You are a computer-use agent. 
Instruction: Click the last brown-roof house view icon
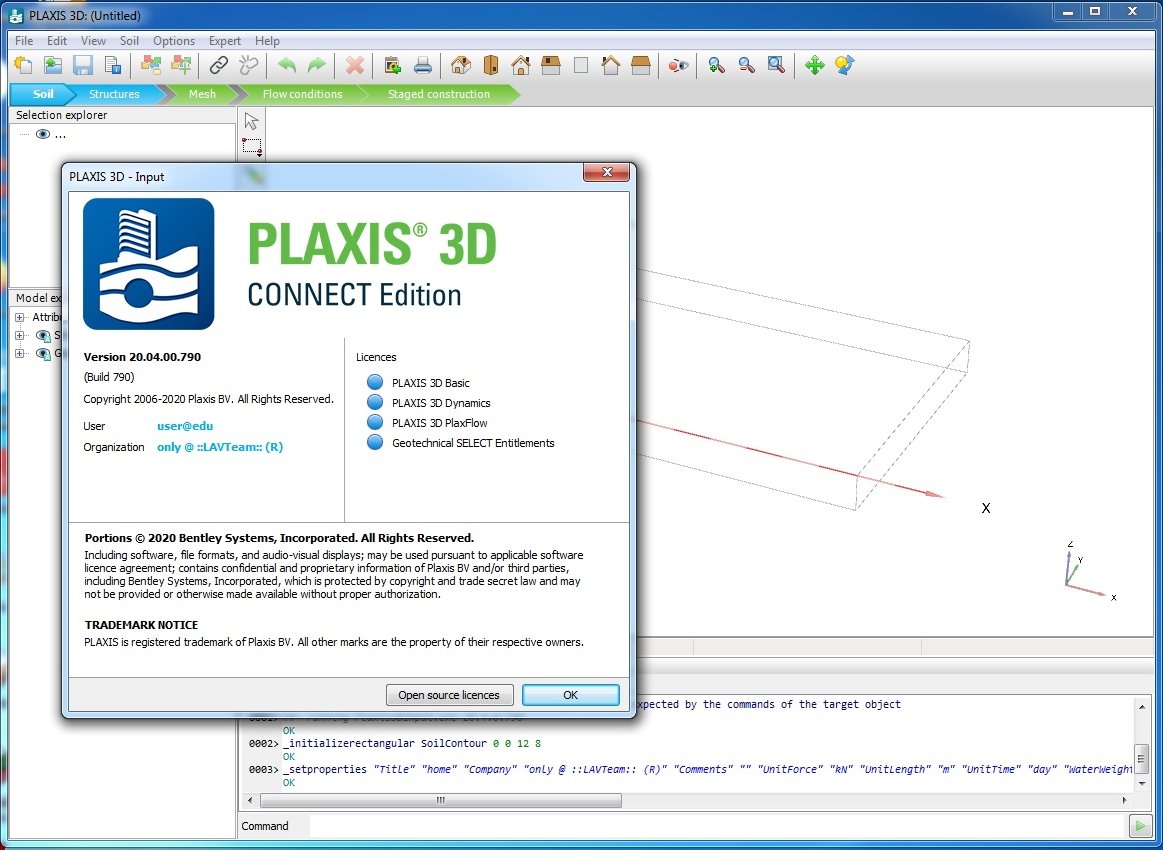tap(641, 65)
